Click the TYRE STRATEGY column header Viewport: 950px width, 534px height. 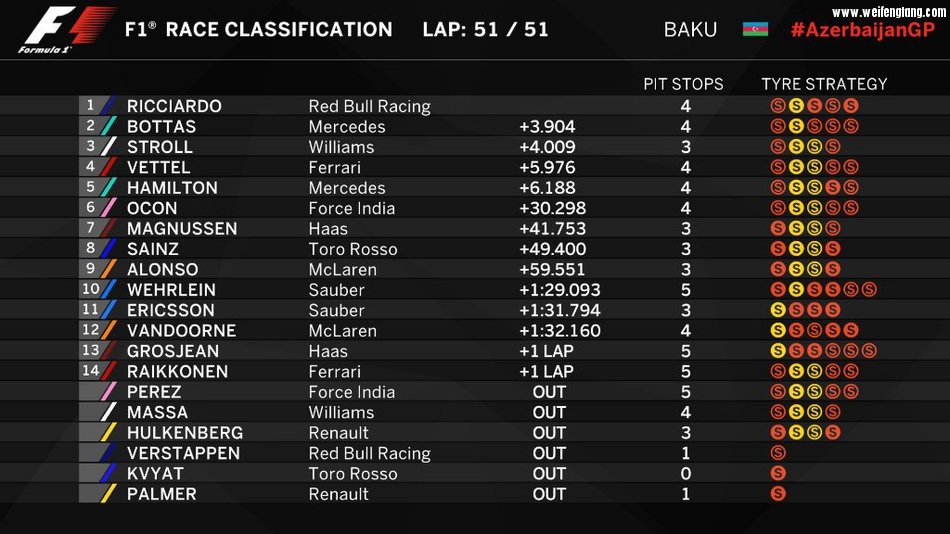click(x=824, y=84)
